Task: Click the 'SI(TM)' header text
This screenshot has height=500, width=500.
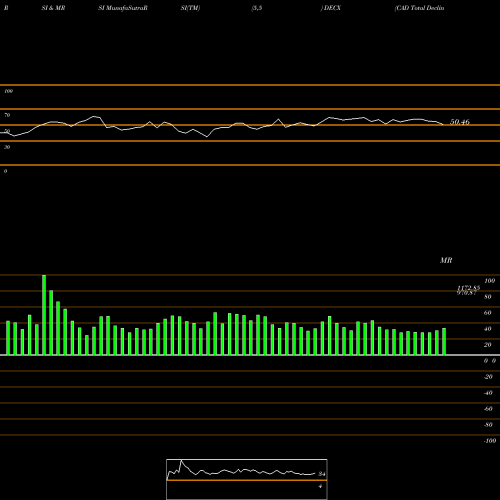Action: (190, 8)
